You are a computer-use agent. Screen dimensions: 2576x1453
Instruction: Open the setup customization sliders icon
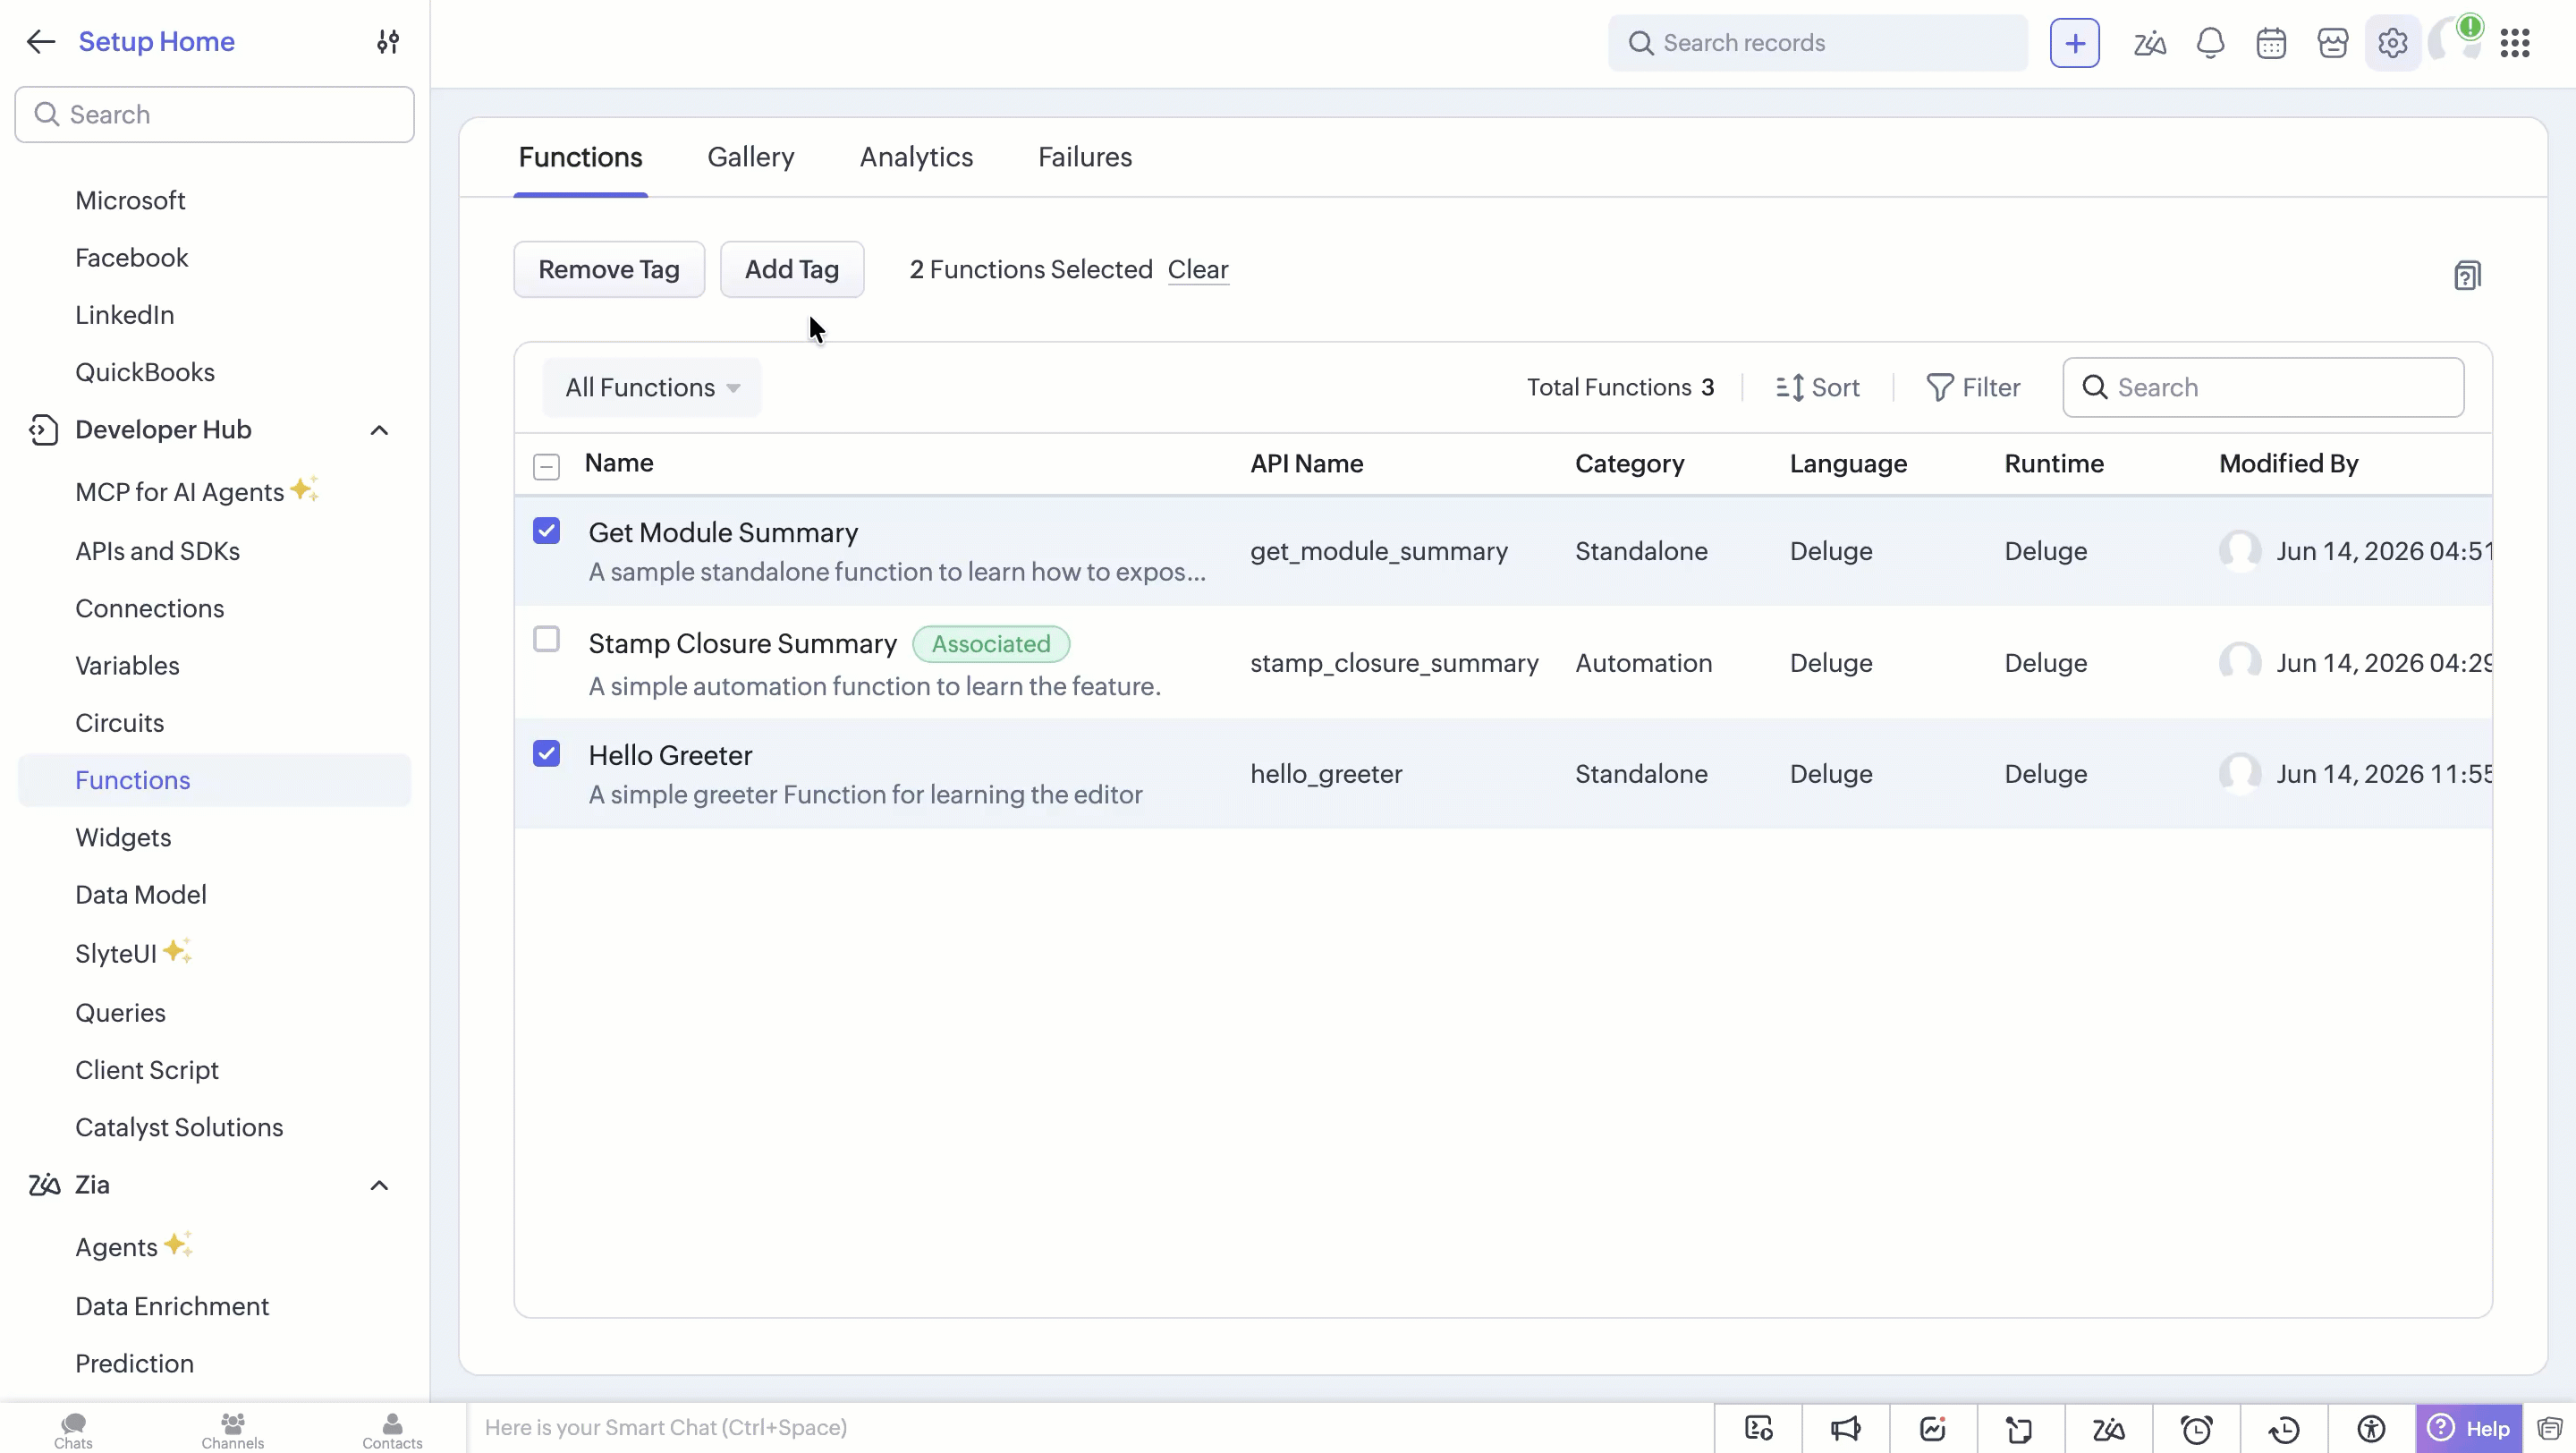pyautogui.click(x=388, y=42)
